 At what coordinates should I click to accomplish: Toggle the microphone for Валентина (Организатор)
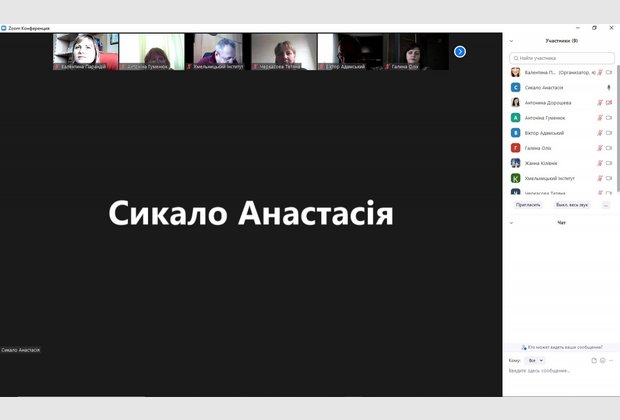[600, 72]
